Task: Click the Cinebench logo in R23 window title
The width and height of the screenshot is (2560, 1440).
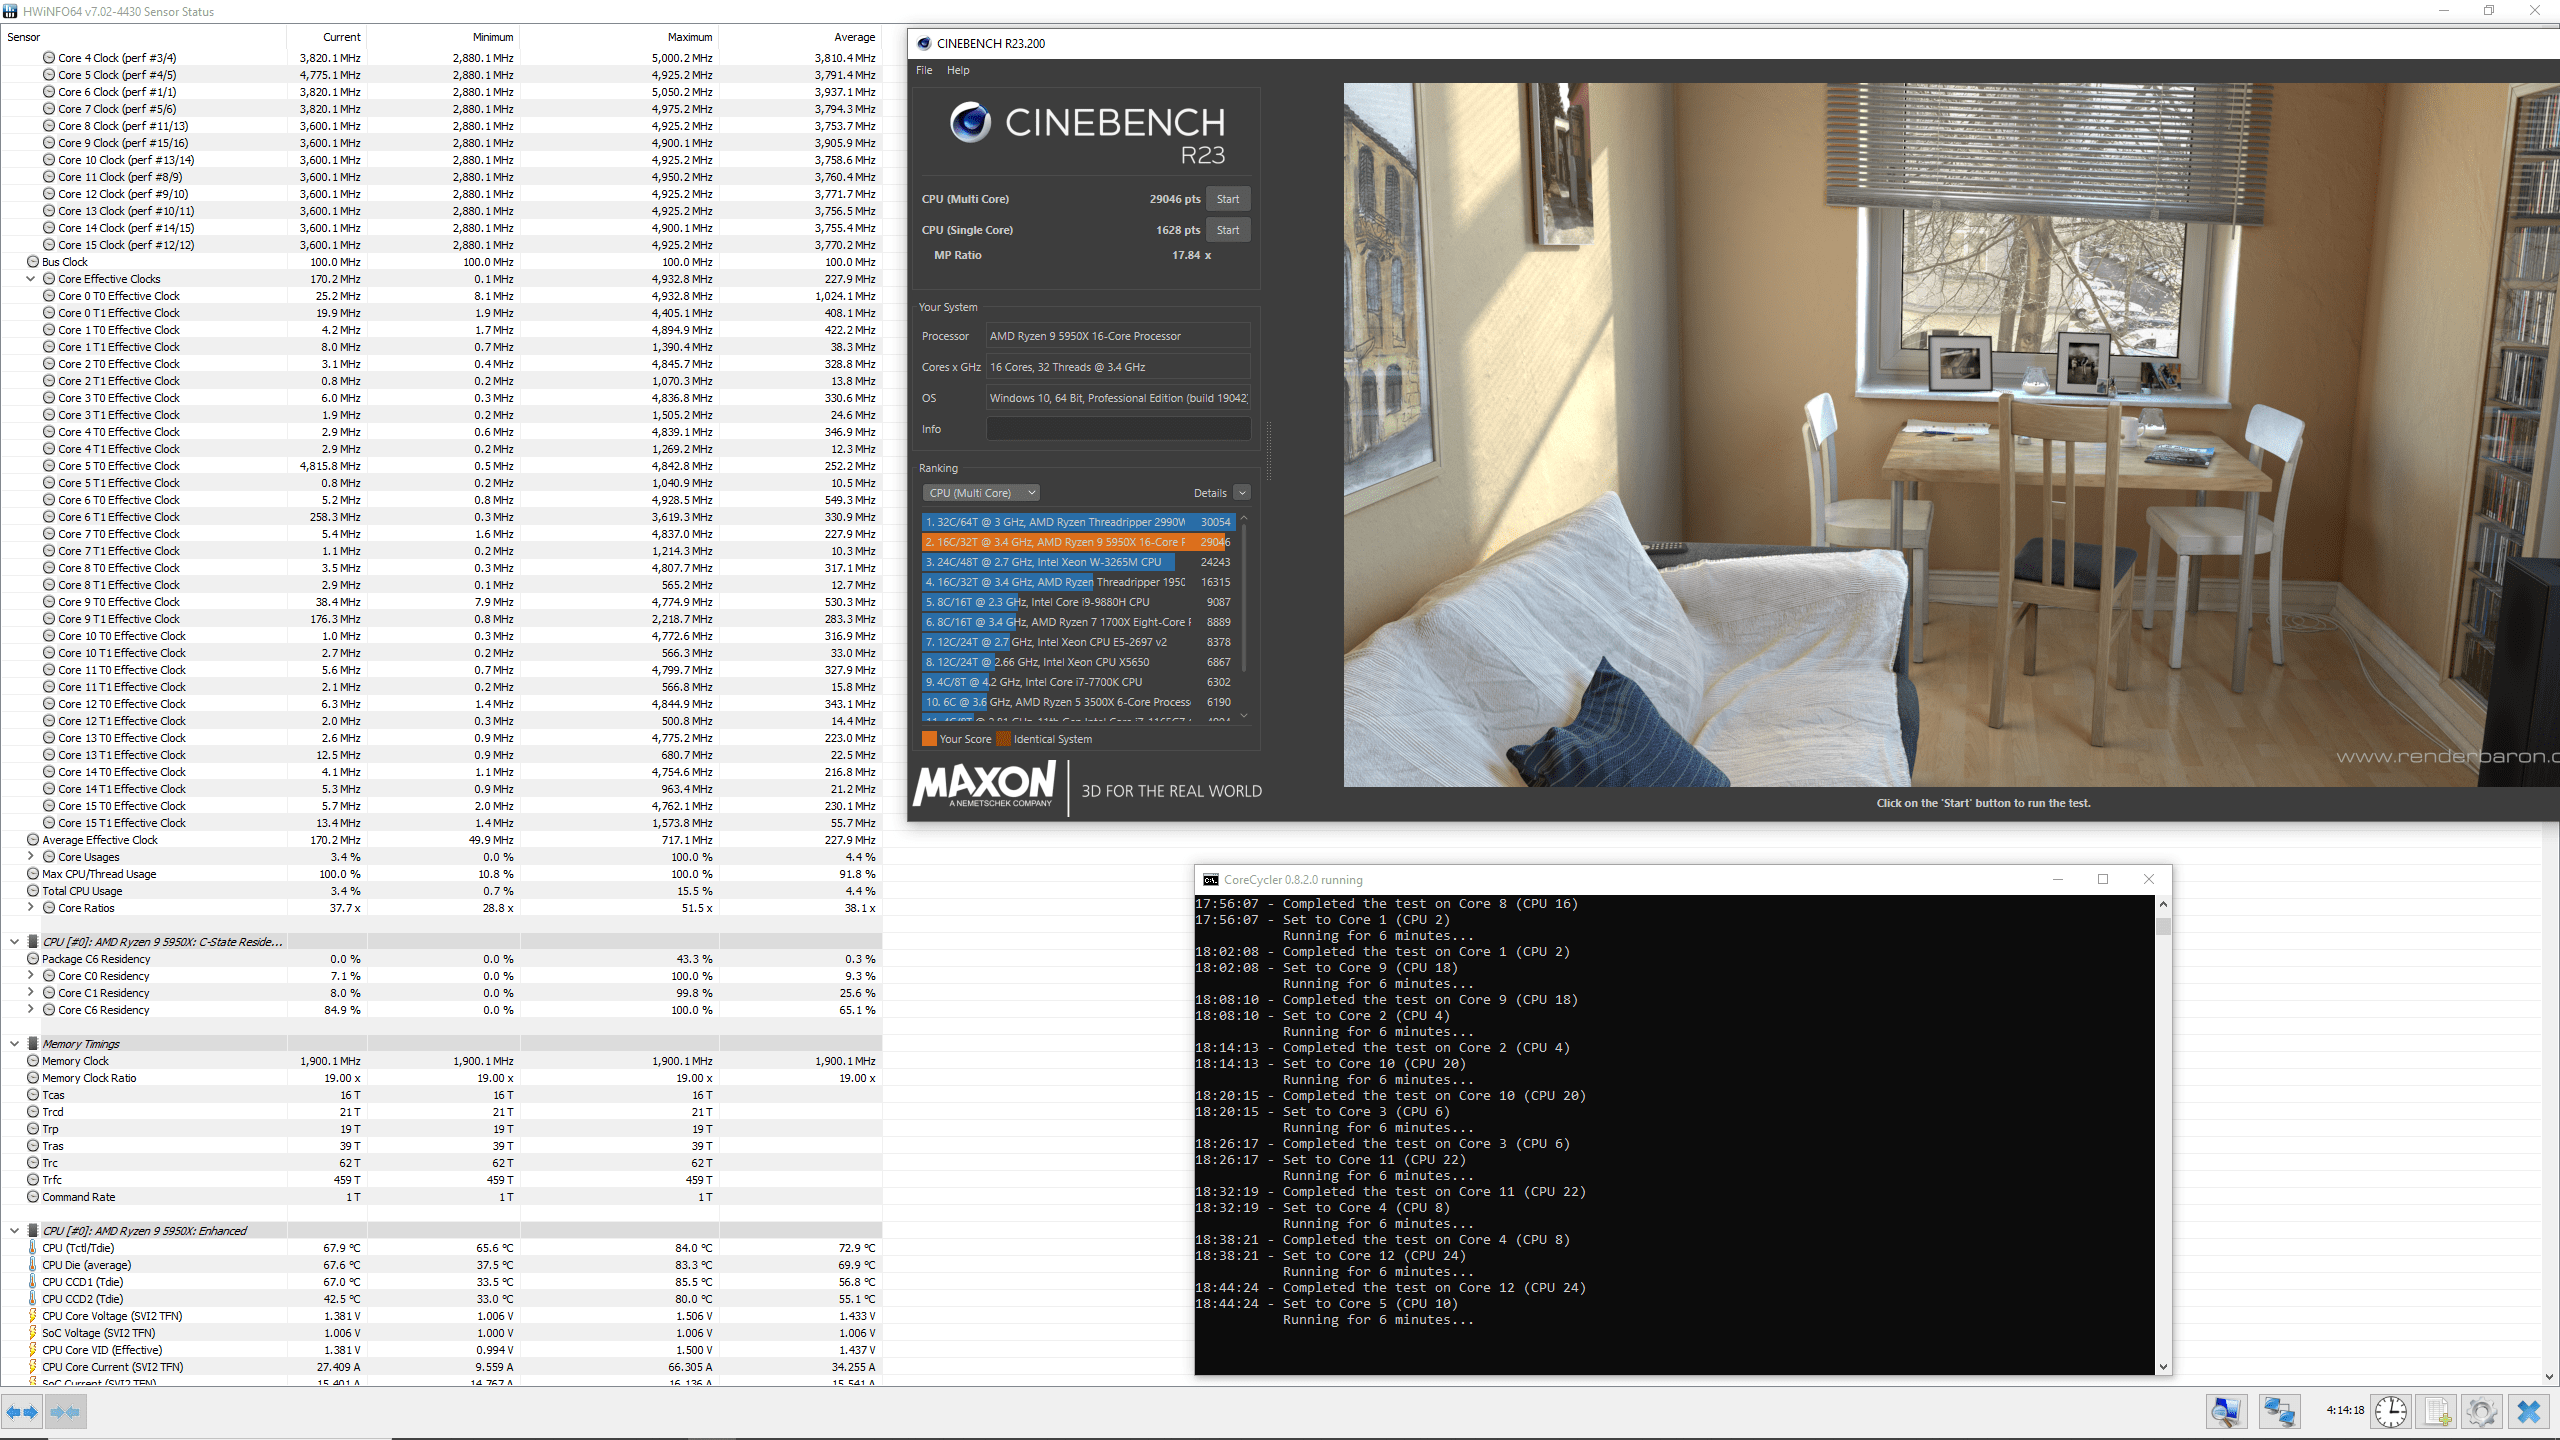Action: tap(924, 43)
